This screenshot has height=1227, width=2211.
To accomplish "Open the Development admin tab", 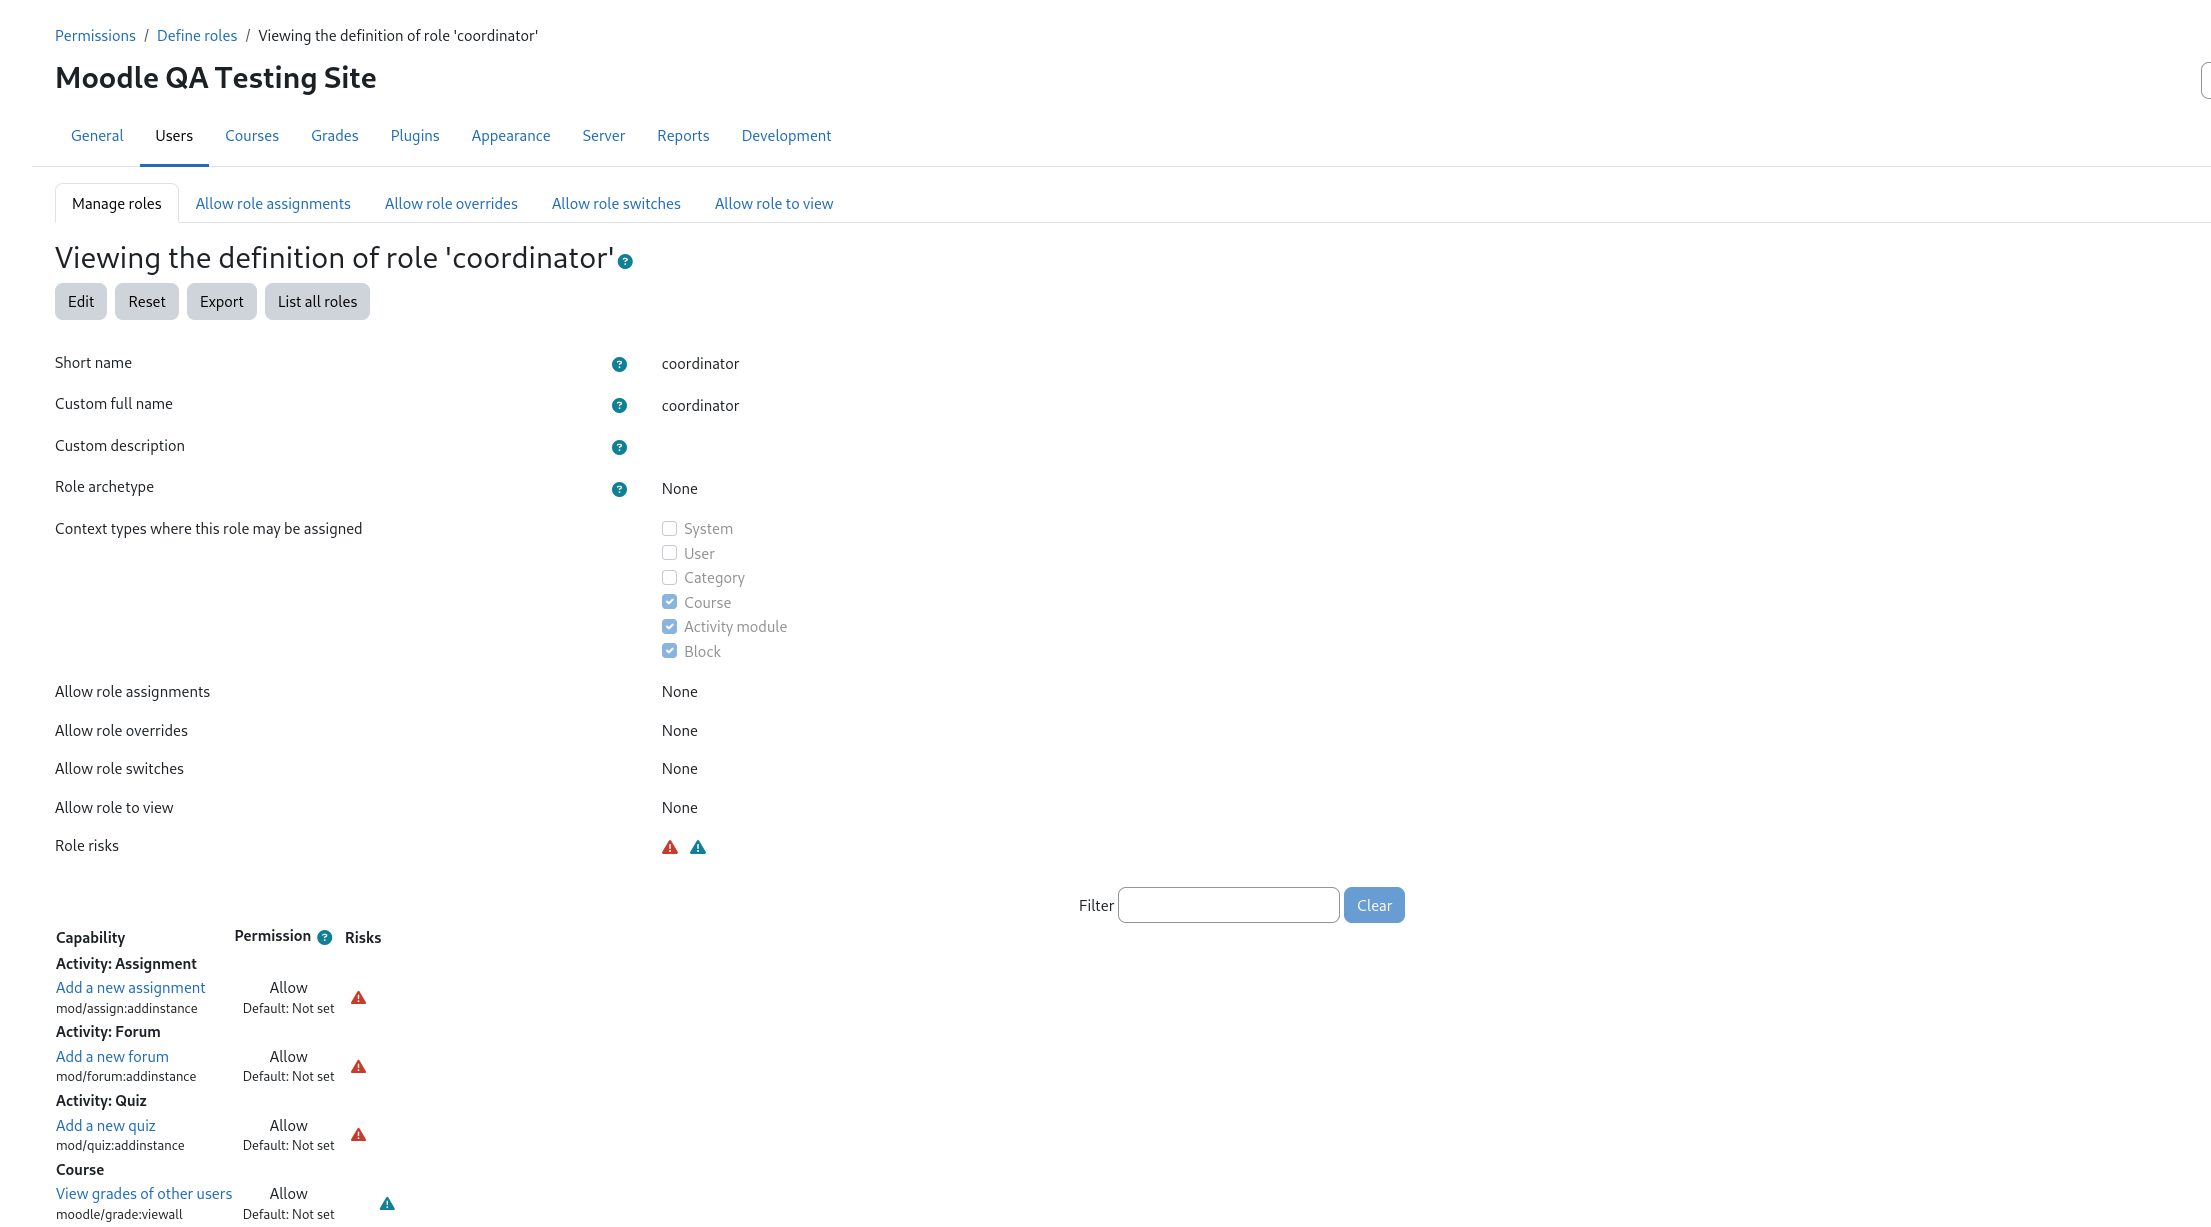I will 786,136.
